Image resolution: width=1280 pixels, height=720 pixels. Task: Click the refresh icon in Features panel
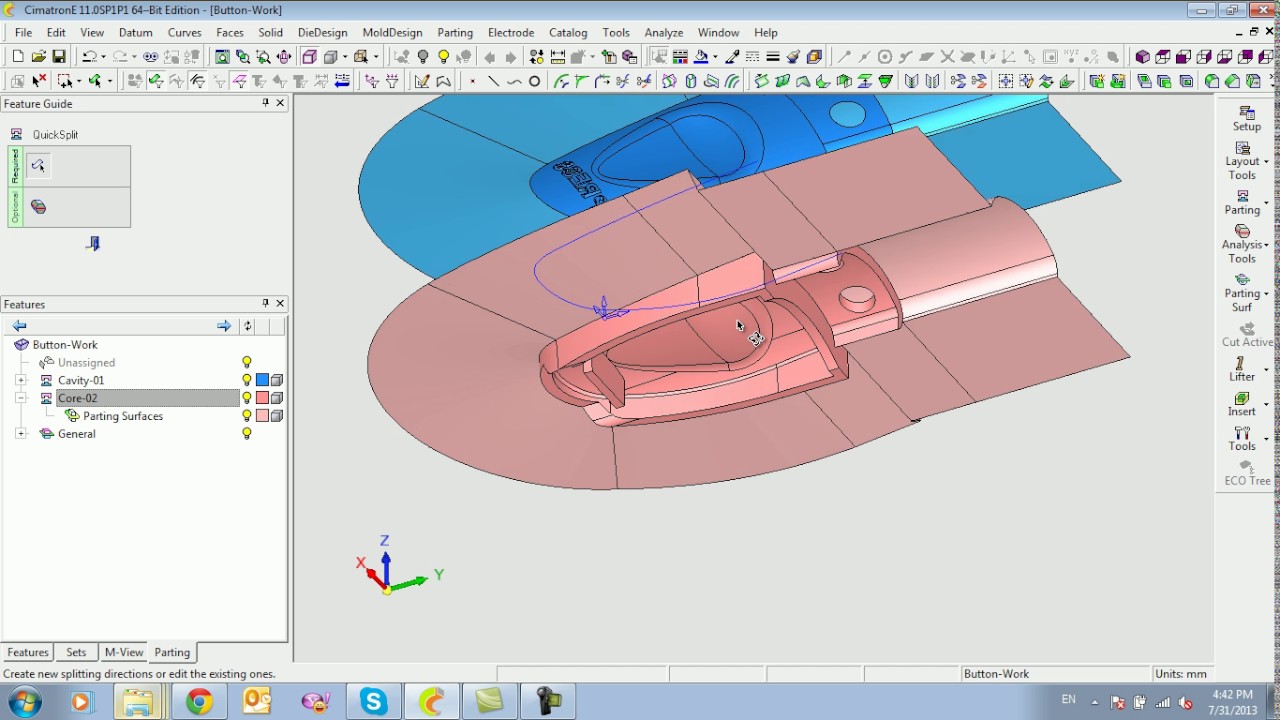click(x=248, y=326)
